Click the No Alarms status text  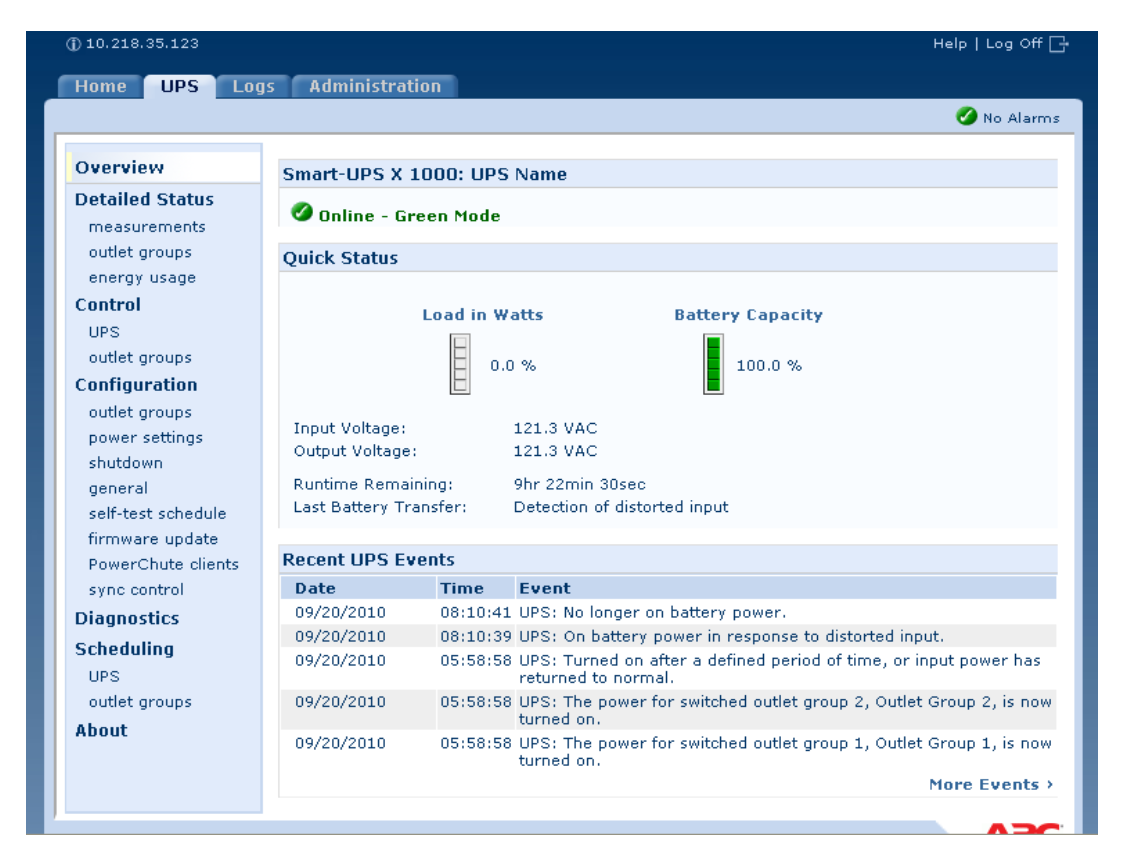click(x=1021, y=118)
